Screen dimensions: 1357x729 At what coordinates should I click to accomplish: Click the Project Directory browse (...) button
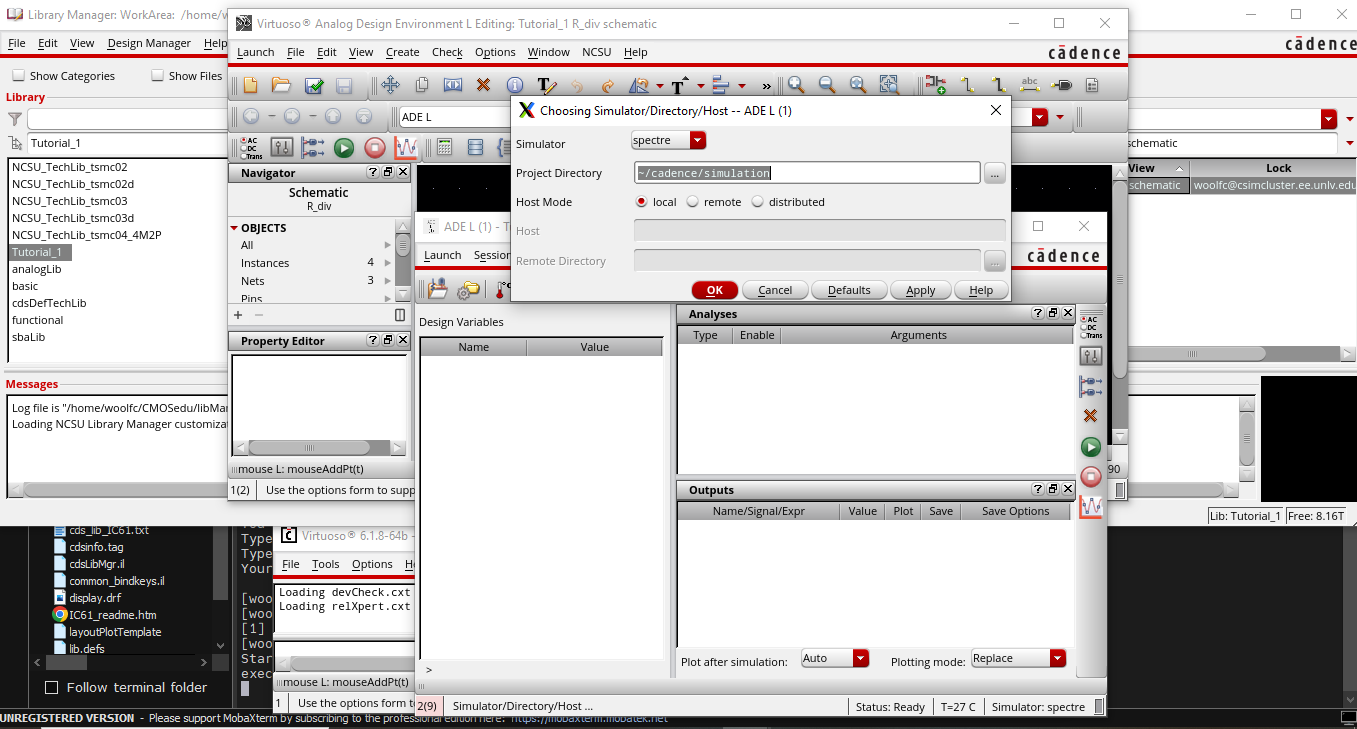pos(994,173)
